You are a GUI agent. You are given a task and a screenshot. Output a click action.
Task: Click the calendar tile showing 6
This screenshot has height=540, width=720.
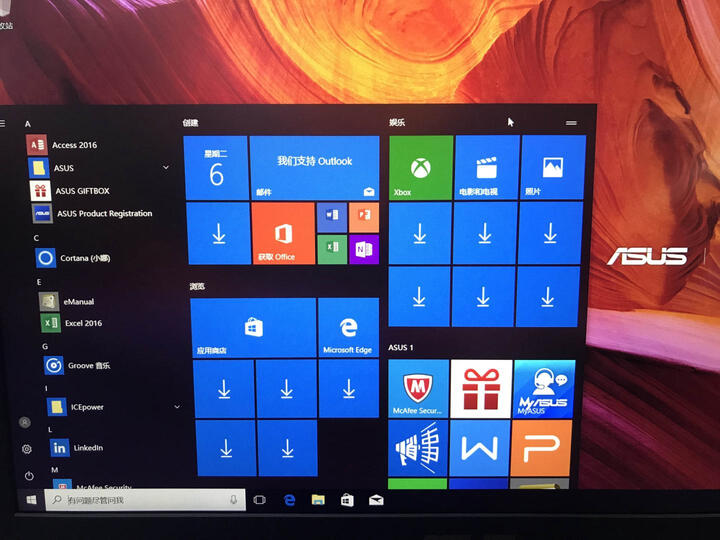point(216,168)
